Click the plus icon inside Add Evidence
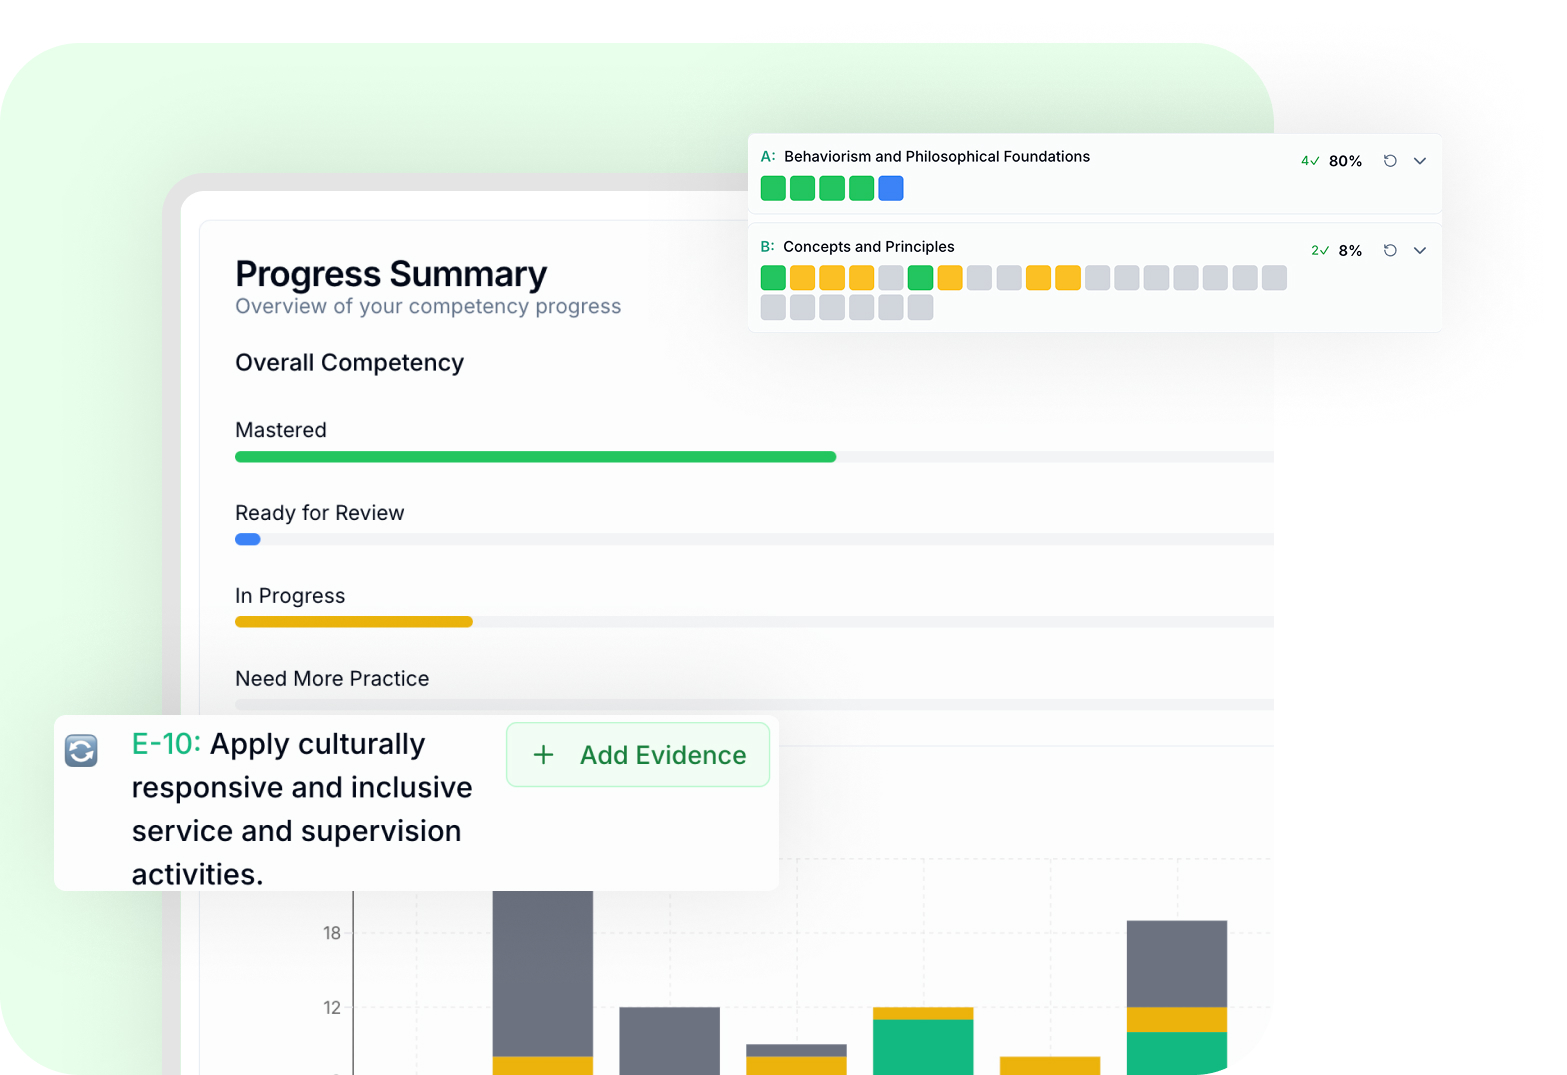 pyautogui.click(x=544, y=755)
